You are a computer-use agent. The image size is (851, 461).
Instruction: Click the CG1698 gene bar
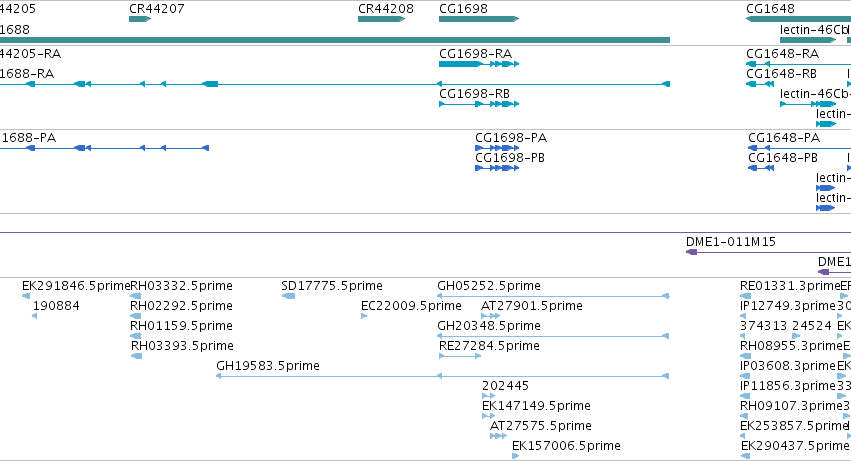point(479,19)
